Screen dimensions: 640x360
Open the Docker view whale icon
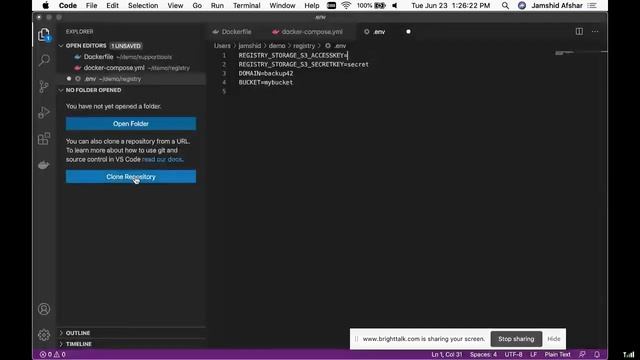(x=44, y=165)
